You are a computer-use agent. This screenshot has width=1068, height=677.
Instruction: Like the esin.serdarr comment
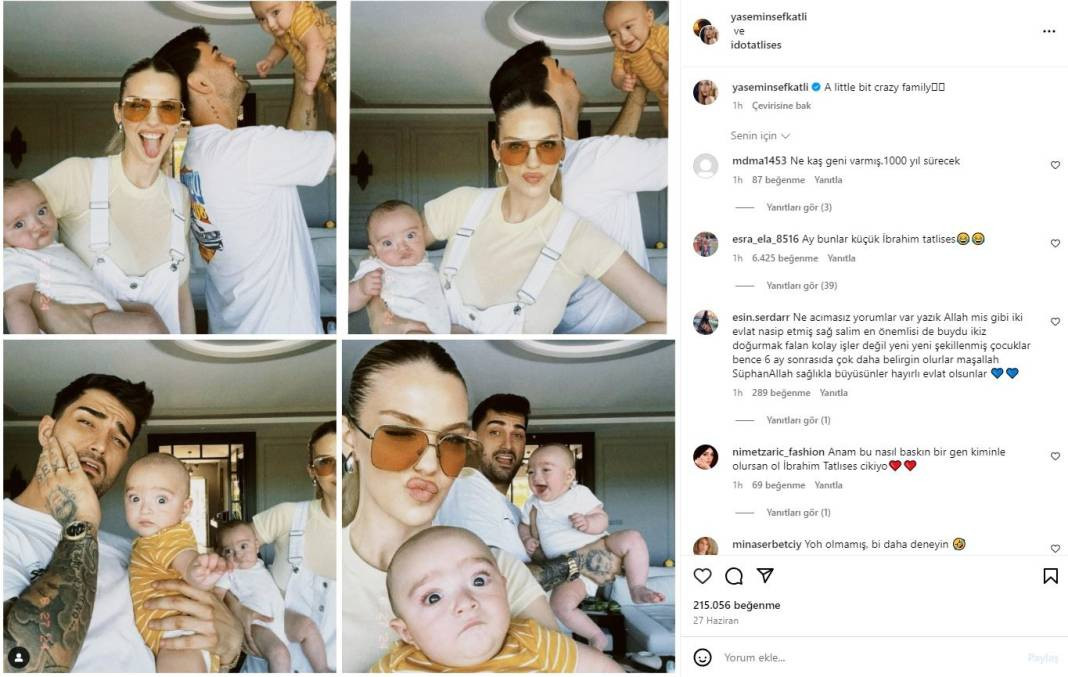1055,321
